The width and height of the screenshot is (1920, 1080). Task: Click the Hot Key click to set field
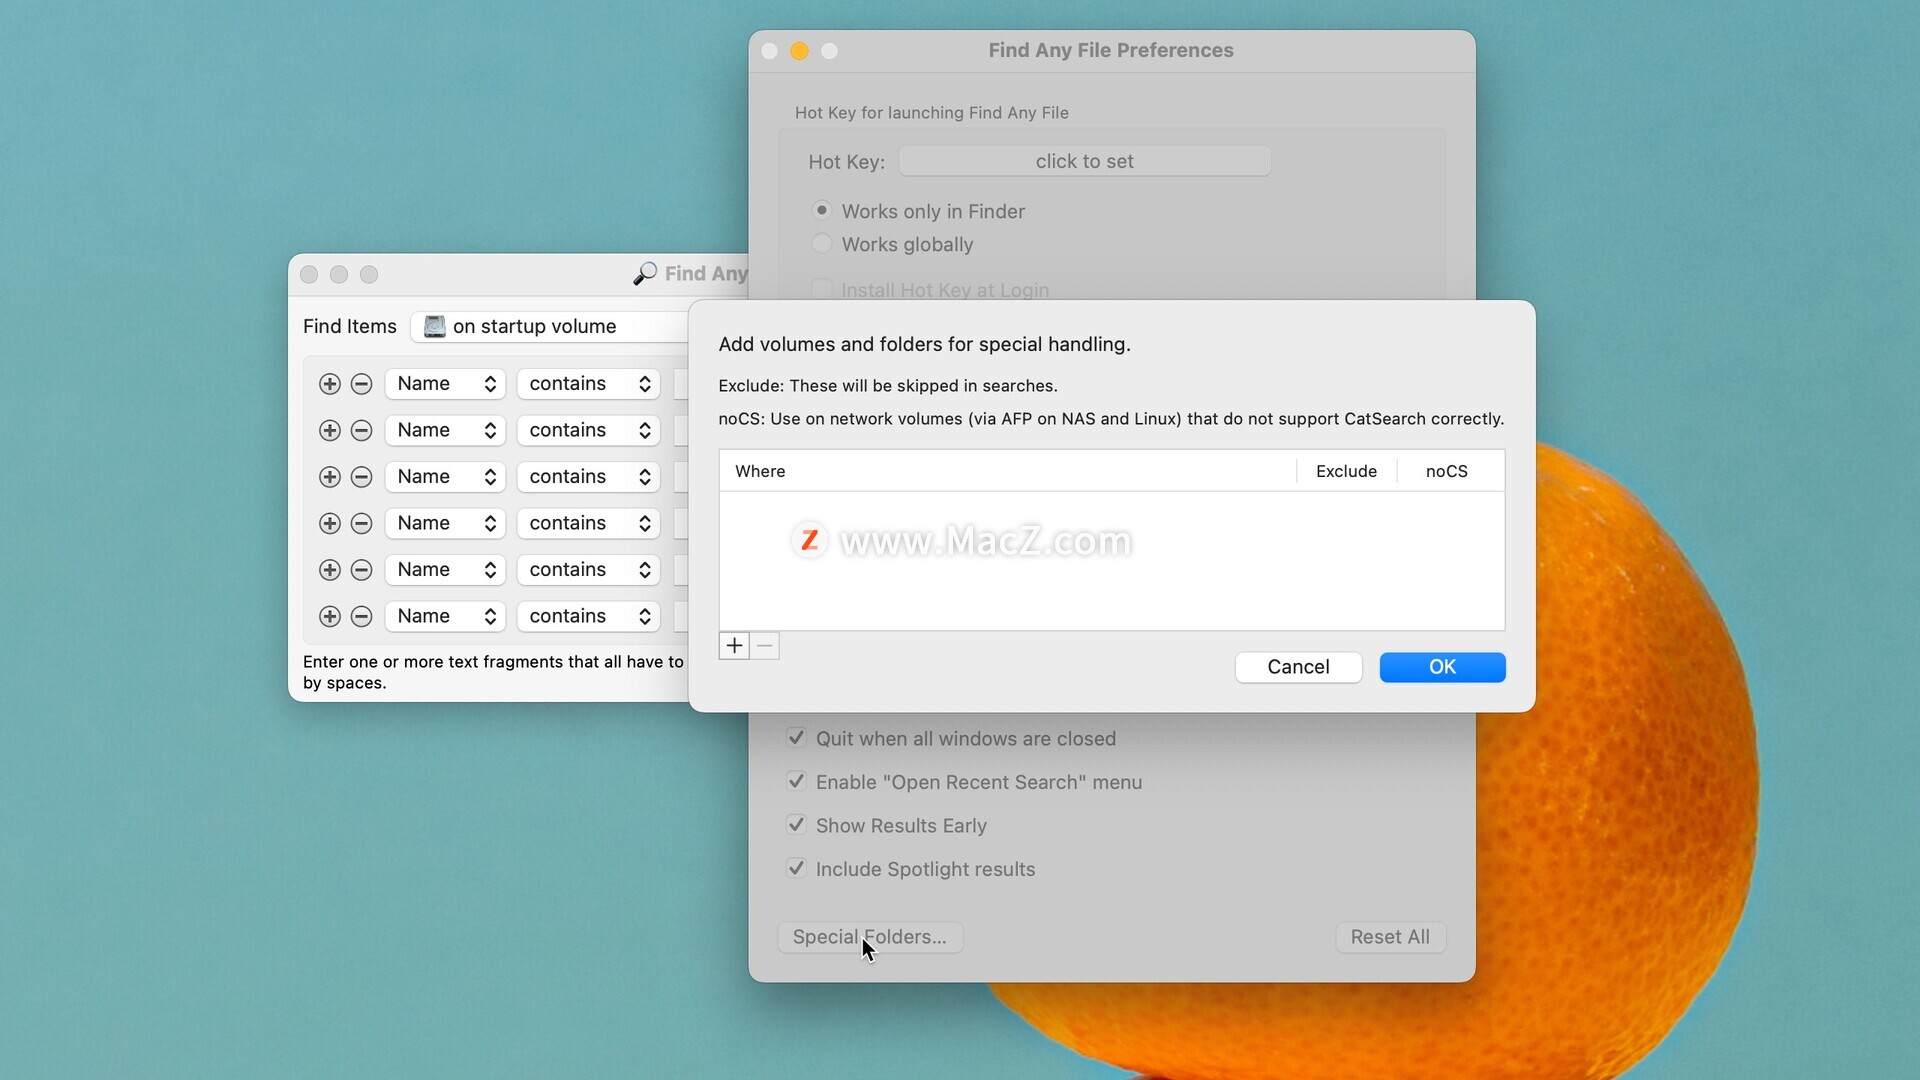click(x=1084, y=161)
